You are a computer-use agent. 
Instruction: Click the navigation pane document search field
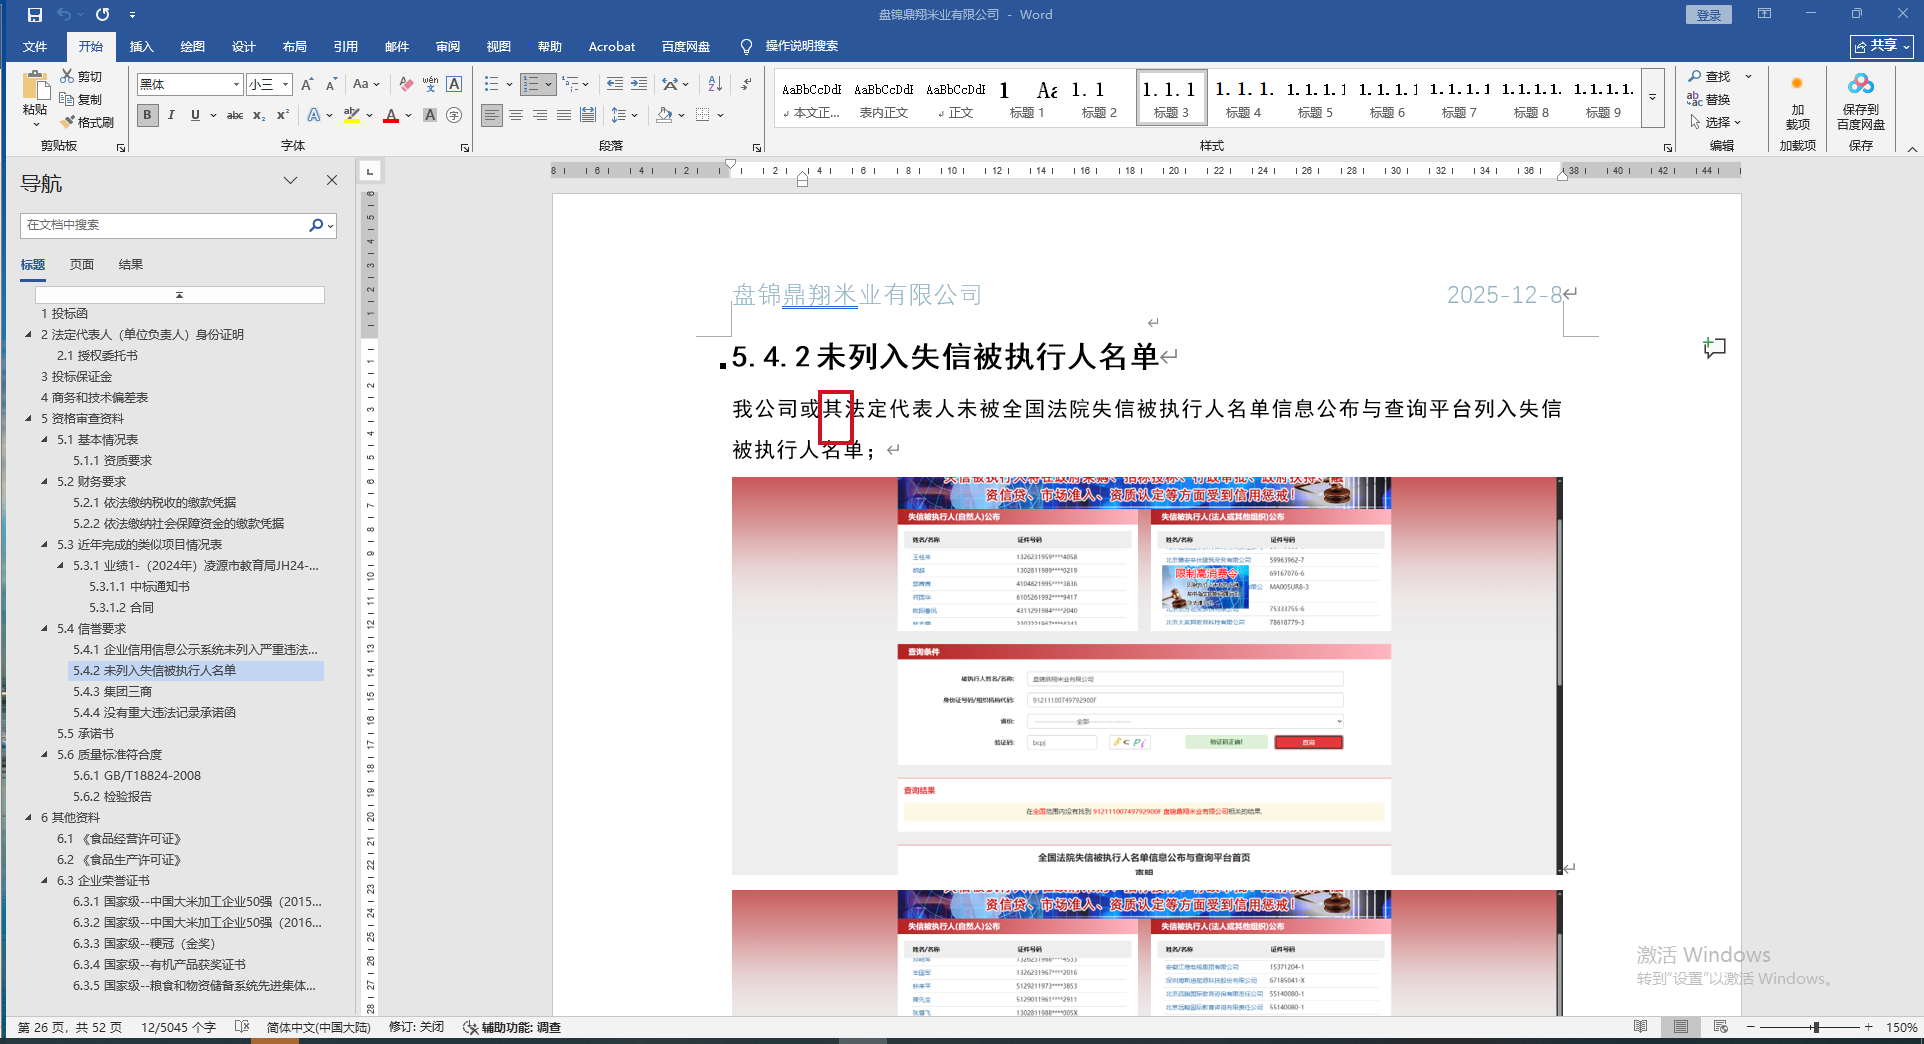pyautogui.click(x=165, y=225)
